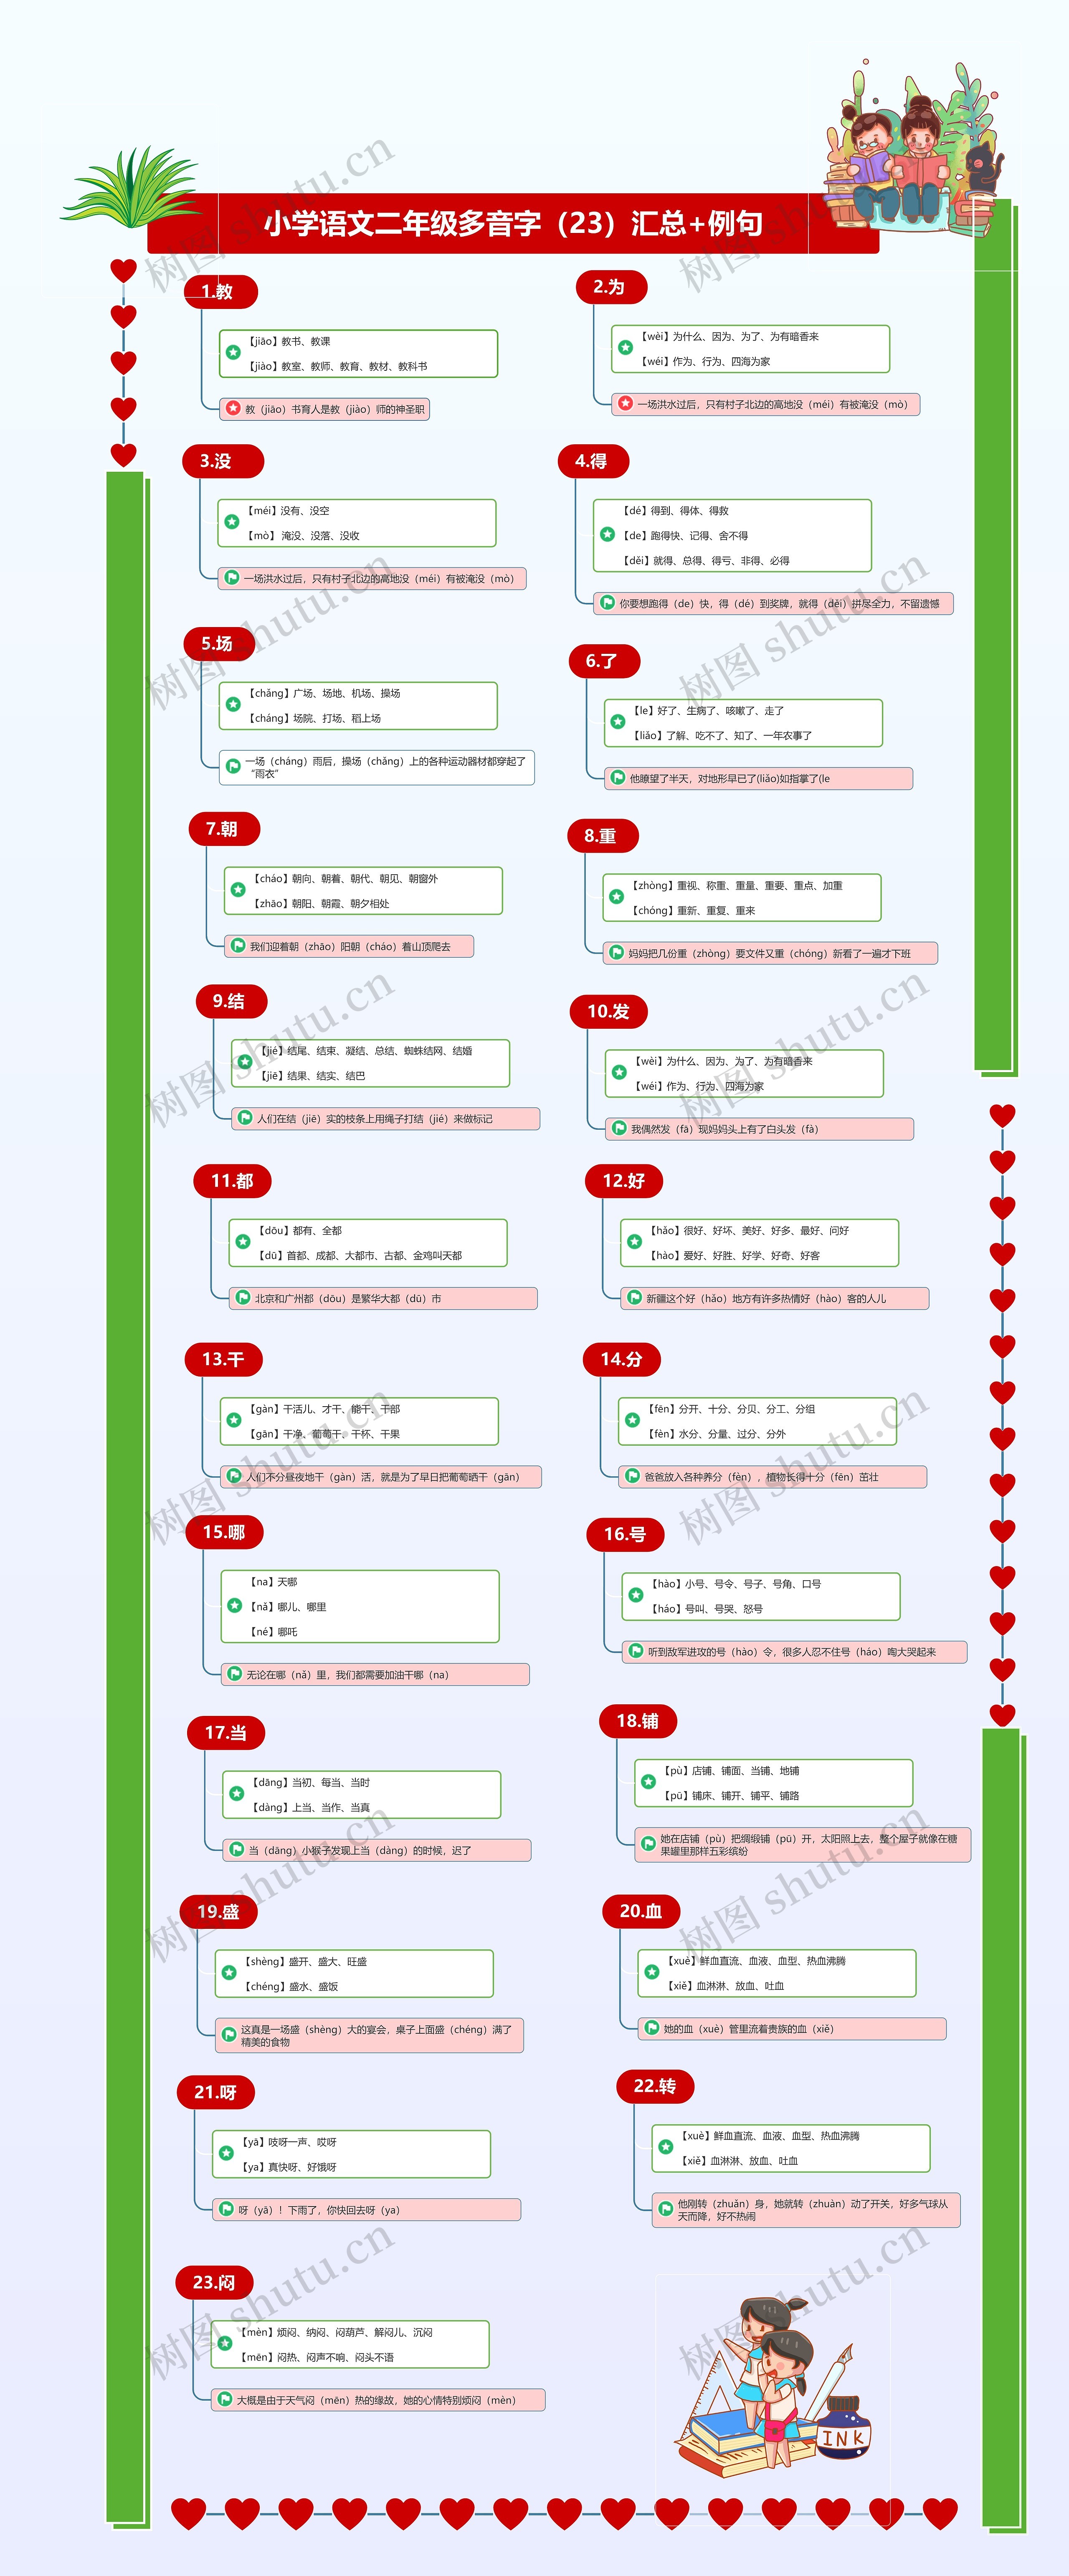Click the title 小学语文二年级多音字（23）汇总+例句
Screen dimensions: 1069x2576
(x=513, y=223)
